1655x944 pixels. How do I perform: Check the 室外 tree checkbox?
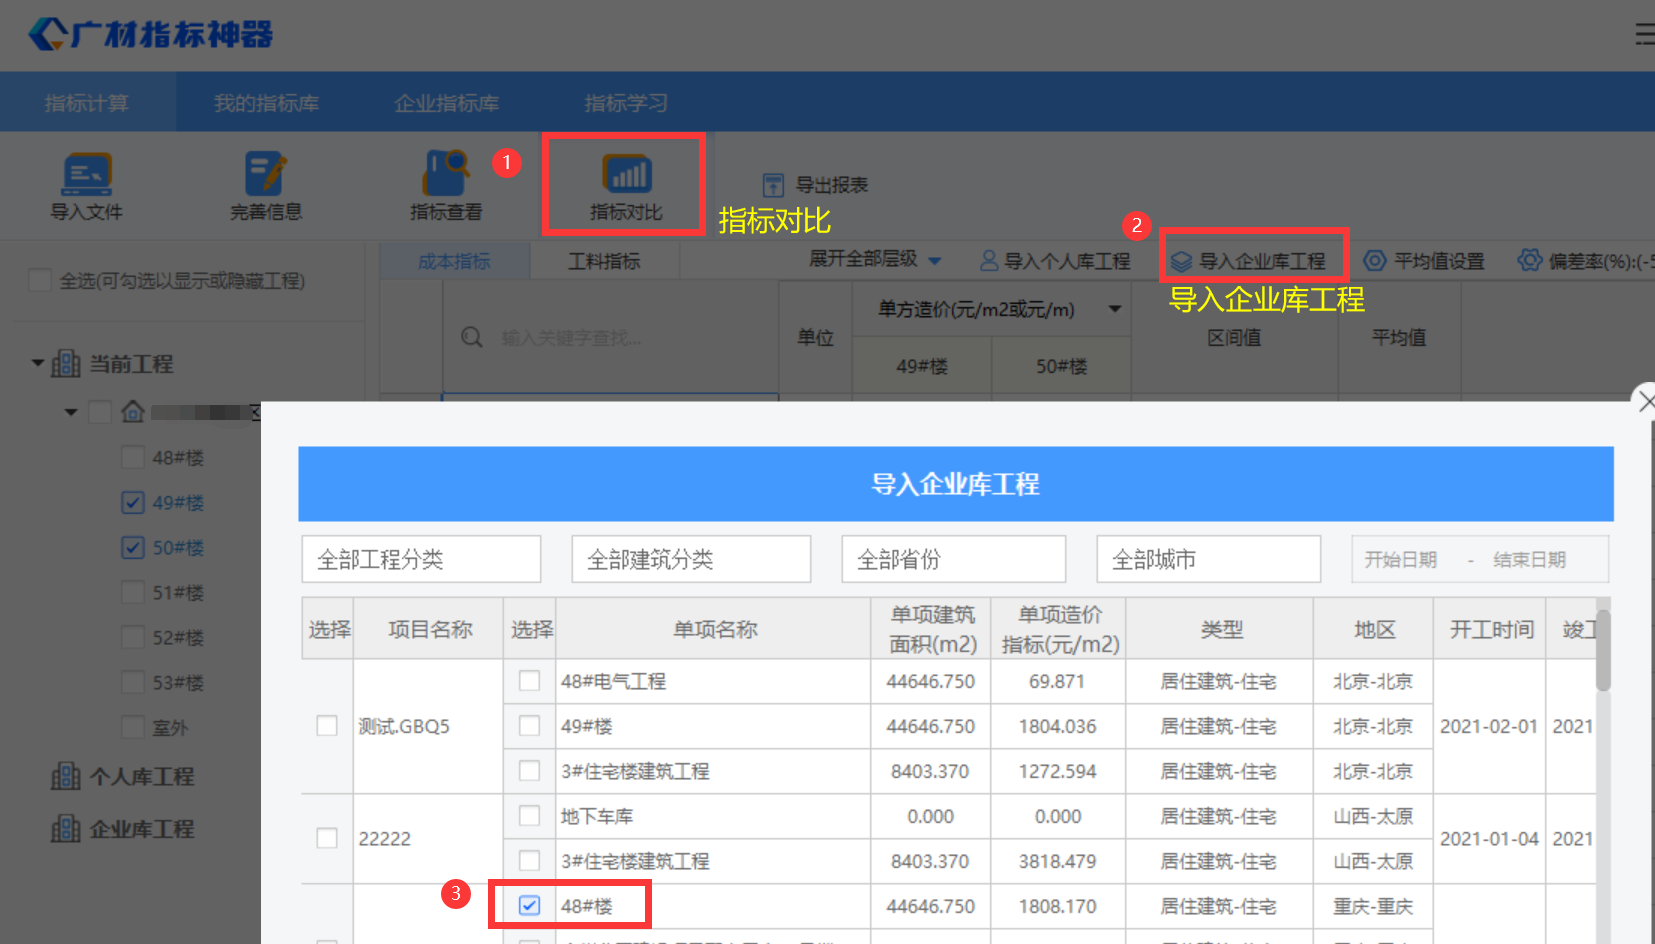[x=132, y=727]
